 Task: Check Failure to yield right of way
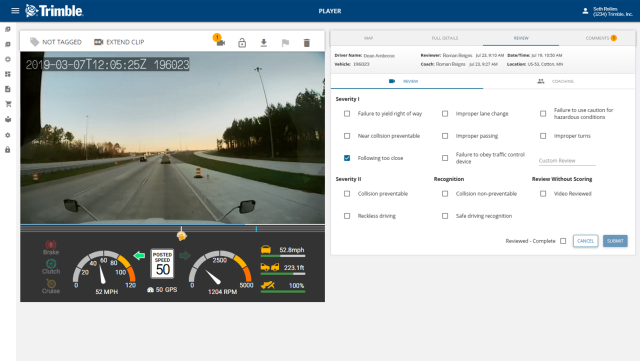(347, 114)
